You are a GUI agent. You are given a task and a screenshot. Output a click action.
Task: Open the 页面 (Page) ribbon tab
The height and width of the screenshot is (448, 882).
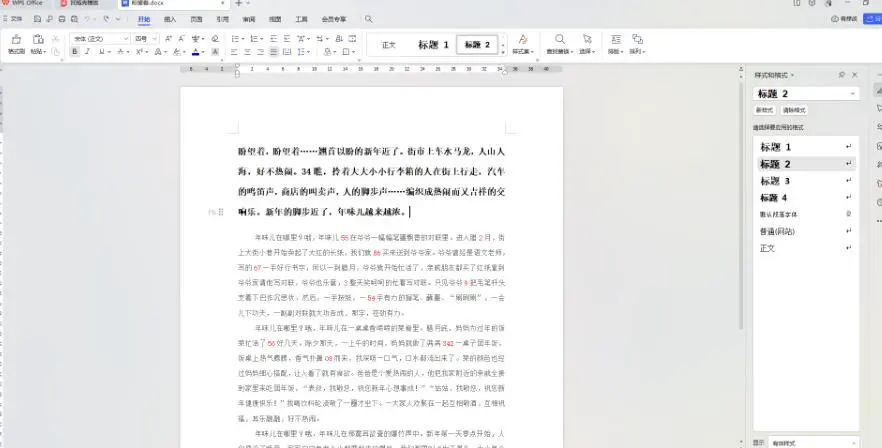coord(196,19)
